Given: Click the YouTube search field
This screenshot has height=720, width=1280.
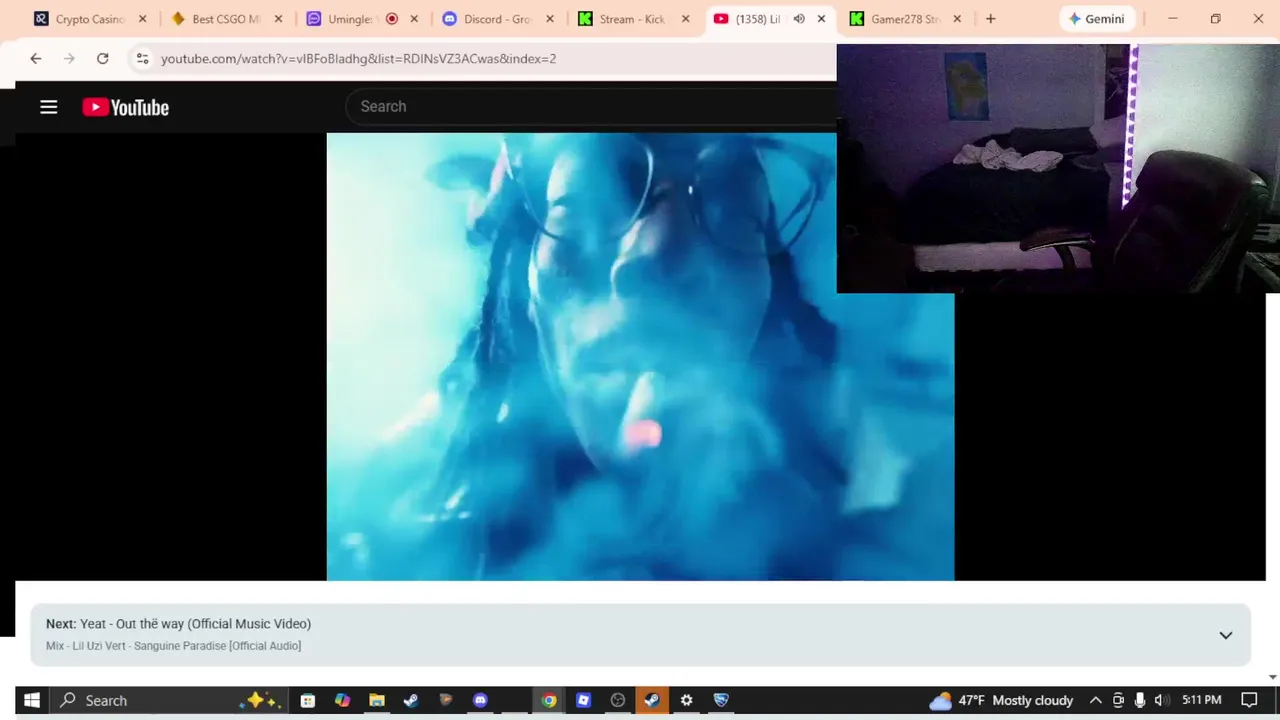Looking at the screenshot, I should click(590, 106).
